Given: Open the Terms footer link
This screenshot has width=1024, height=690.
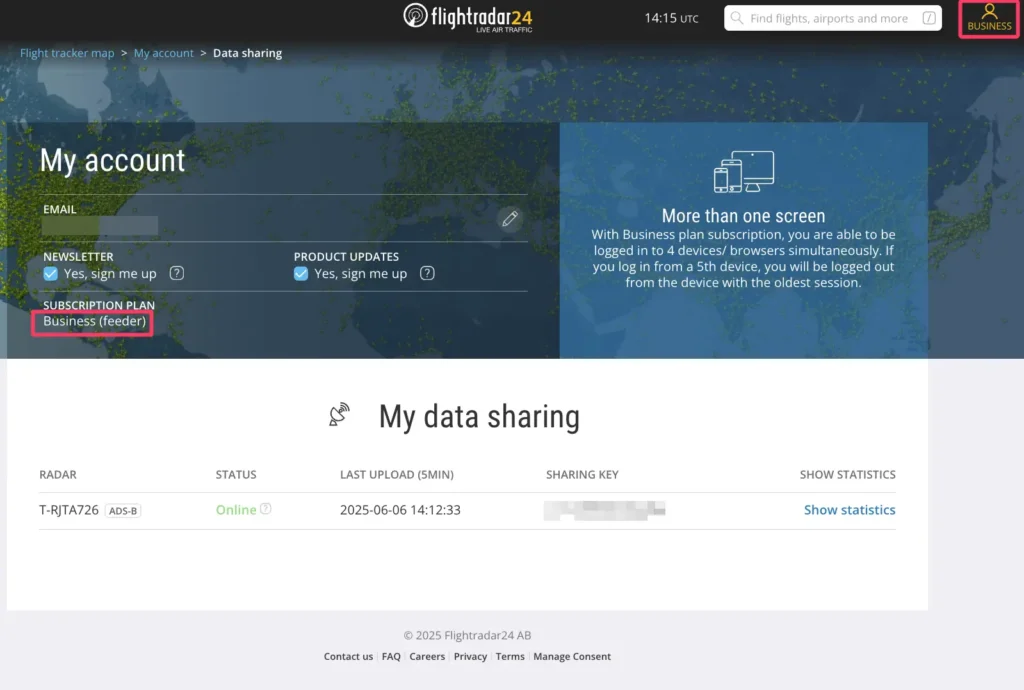Looking at the screenshot, I should click(510, 656).
